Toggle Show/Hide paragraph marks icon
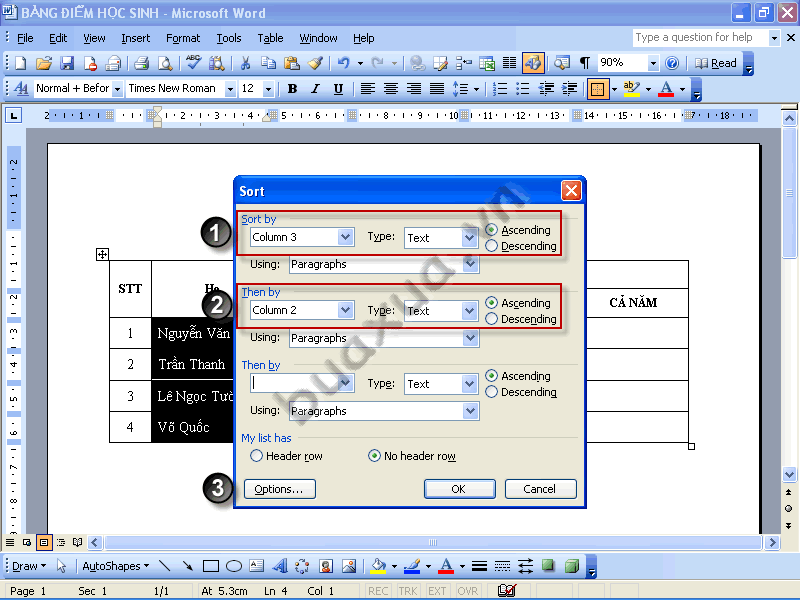800x600 pixels. click(x=585, y=63)
